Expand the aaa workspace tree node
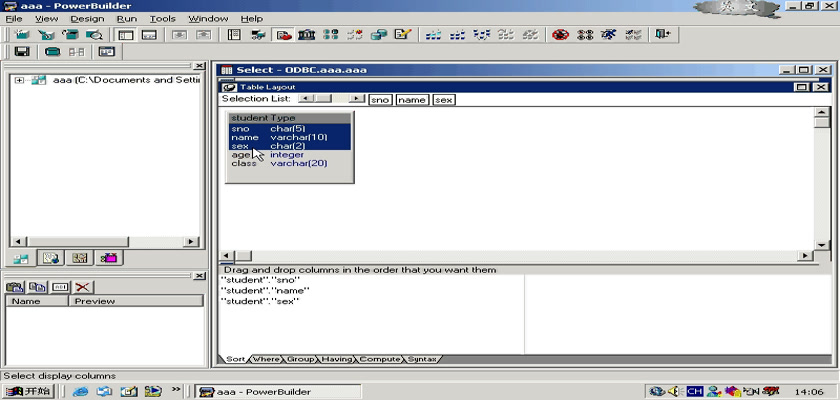This screenshot has height=400, width=840. point(19,80)
